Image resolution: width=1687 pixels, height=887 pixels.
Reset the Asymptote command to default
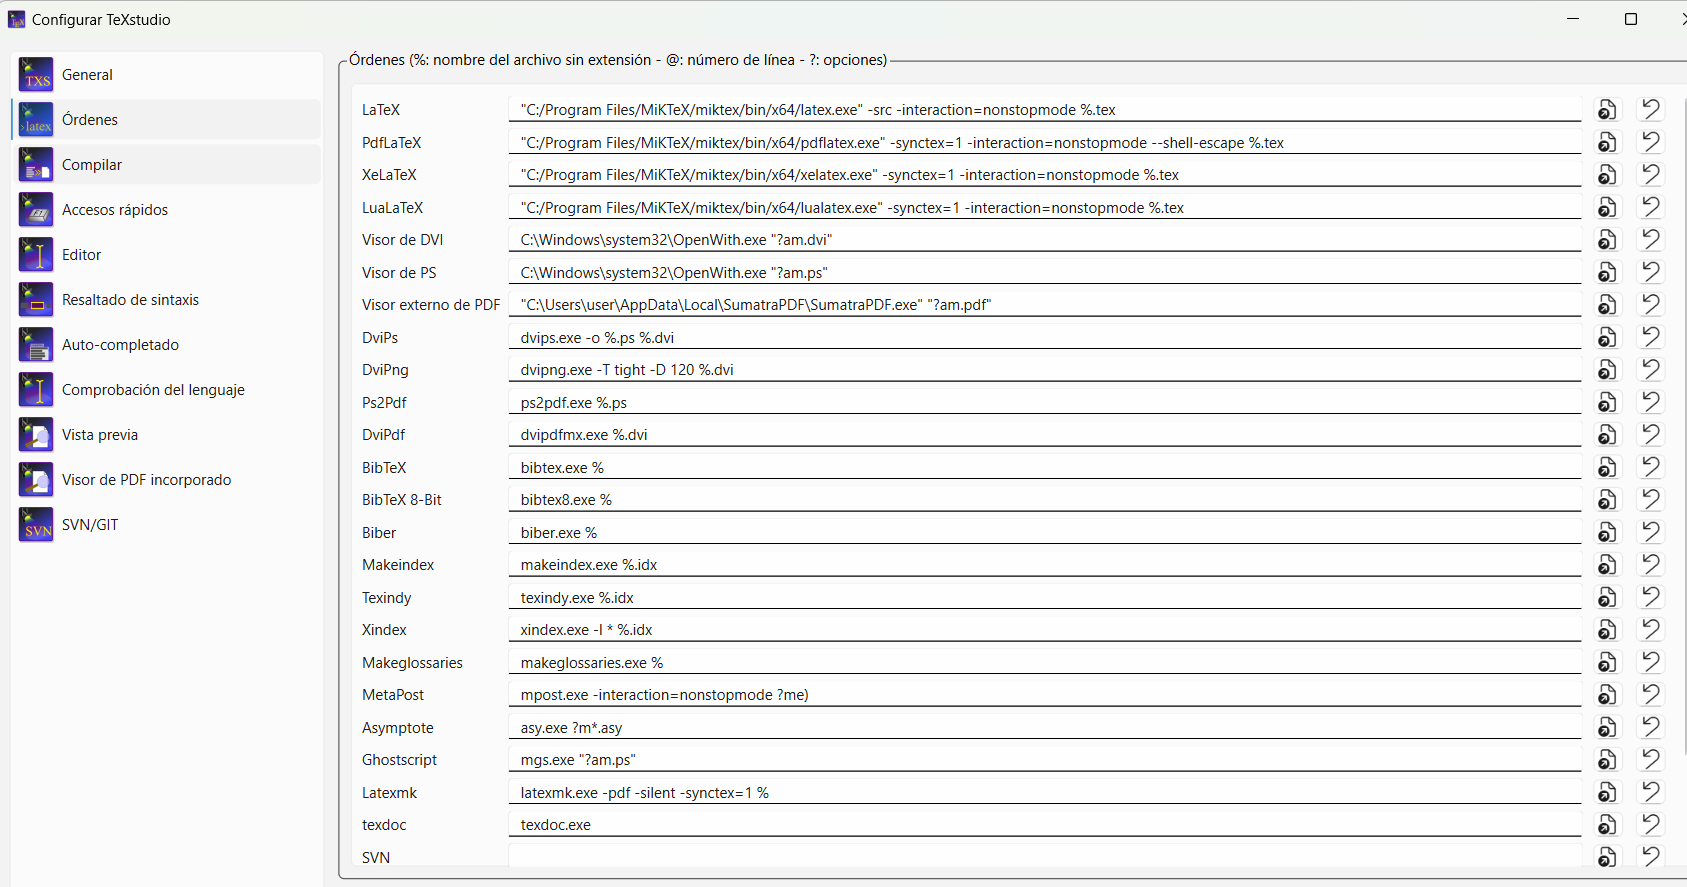tap(1651, 727)
